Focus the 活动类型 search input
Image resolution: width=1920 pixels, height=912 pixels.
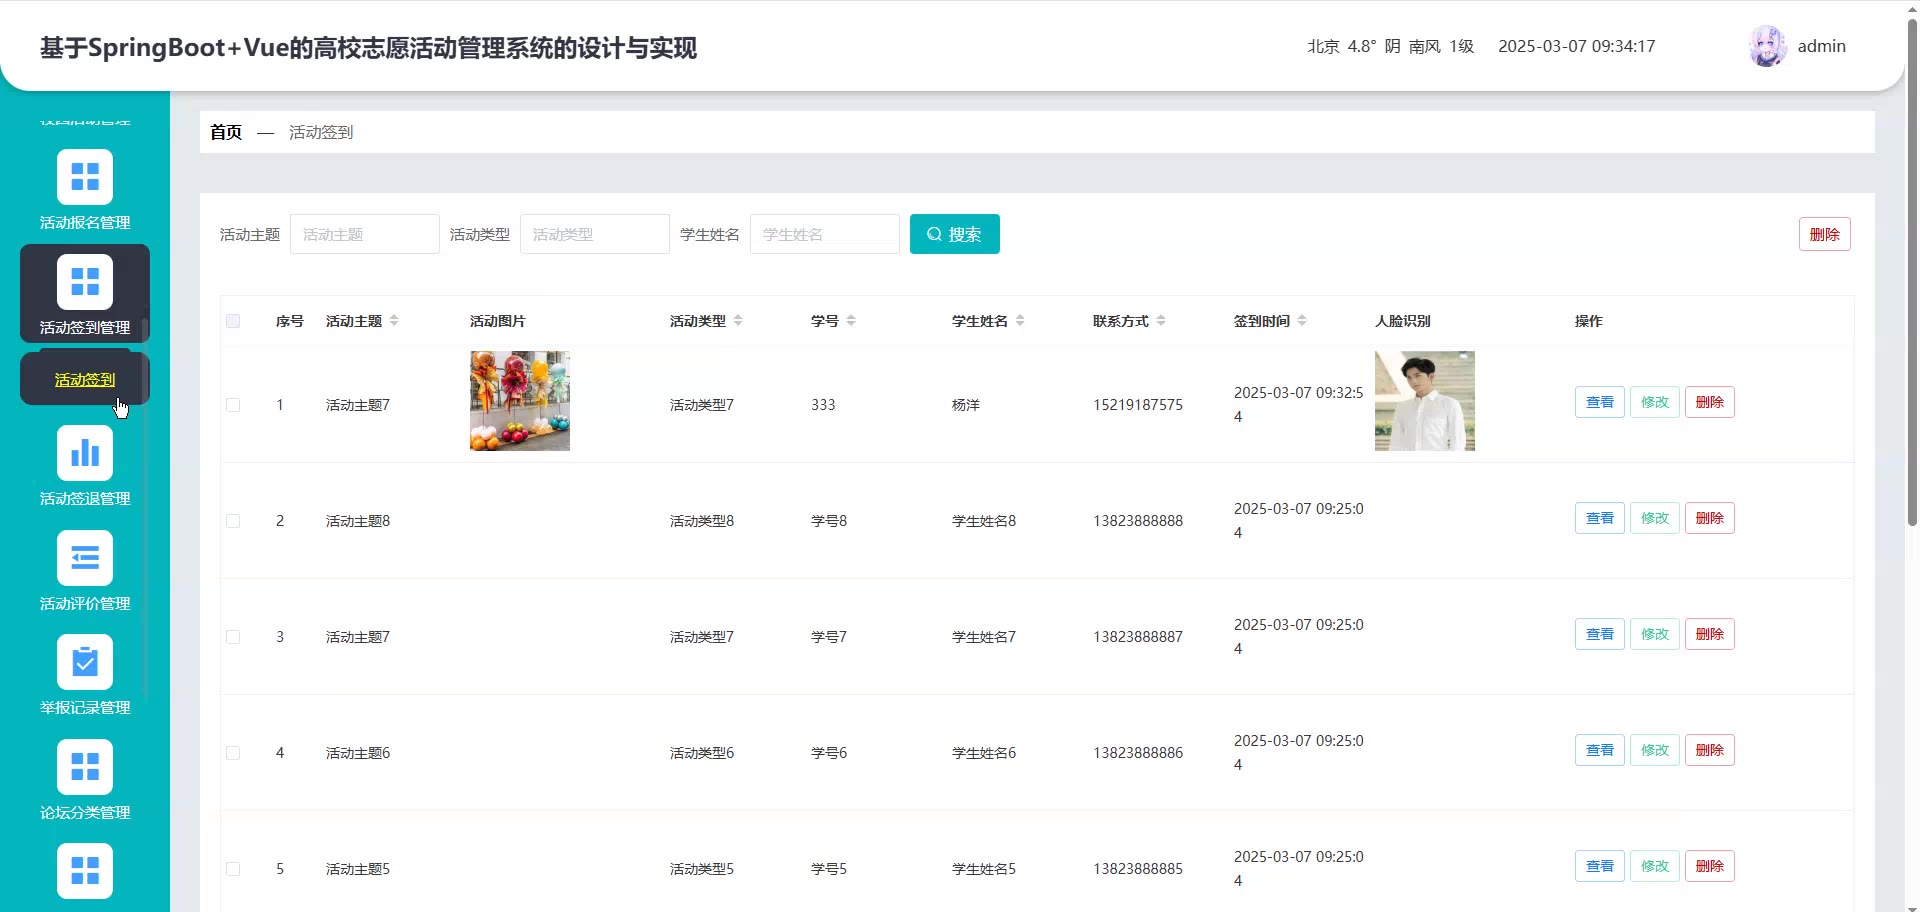(594, 234)
